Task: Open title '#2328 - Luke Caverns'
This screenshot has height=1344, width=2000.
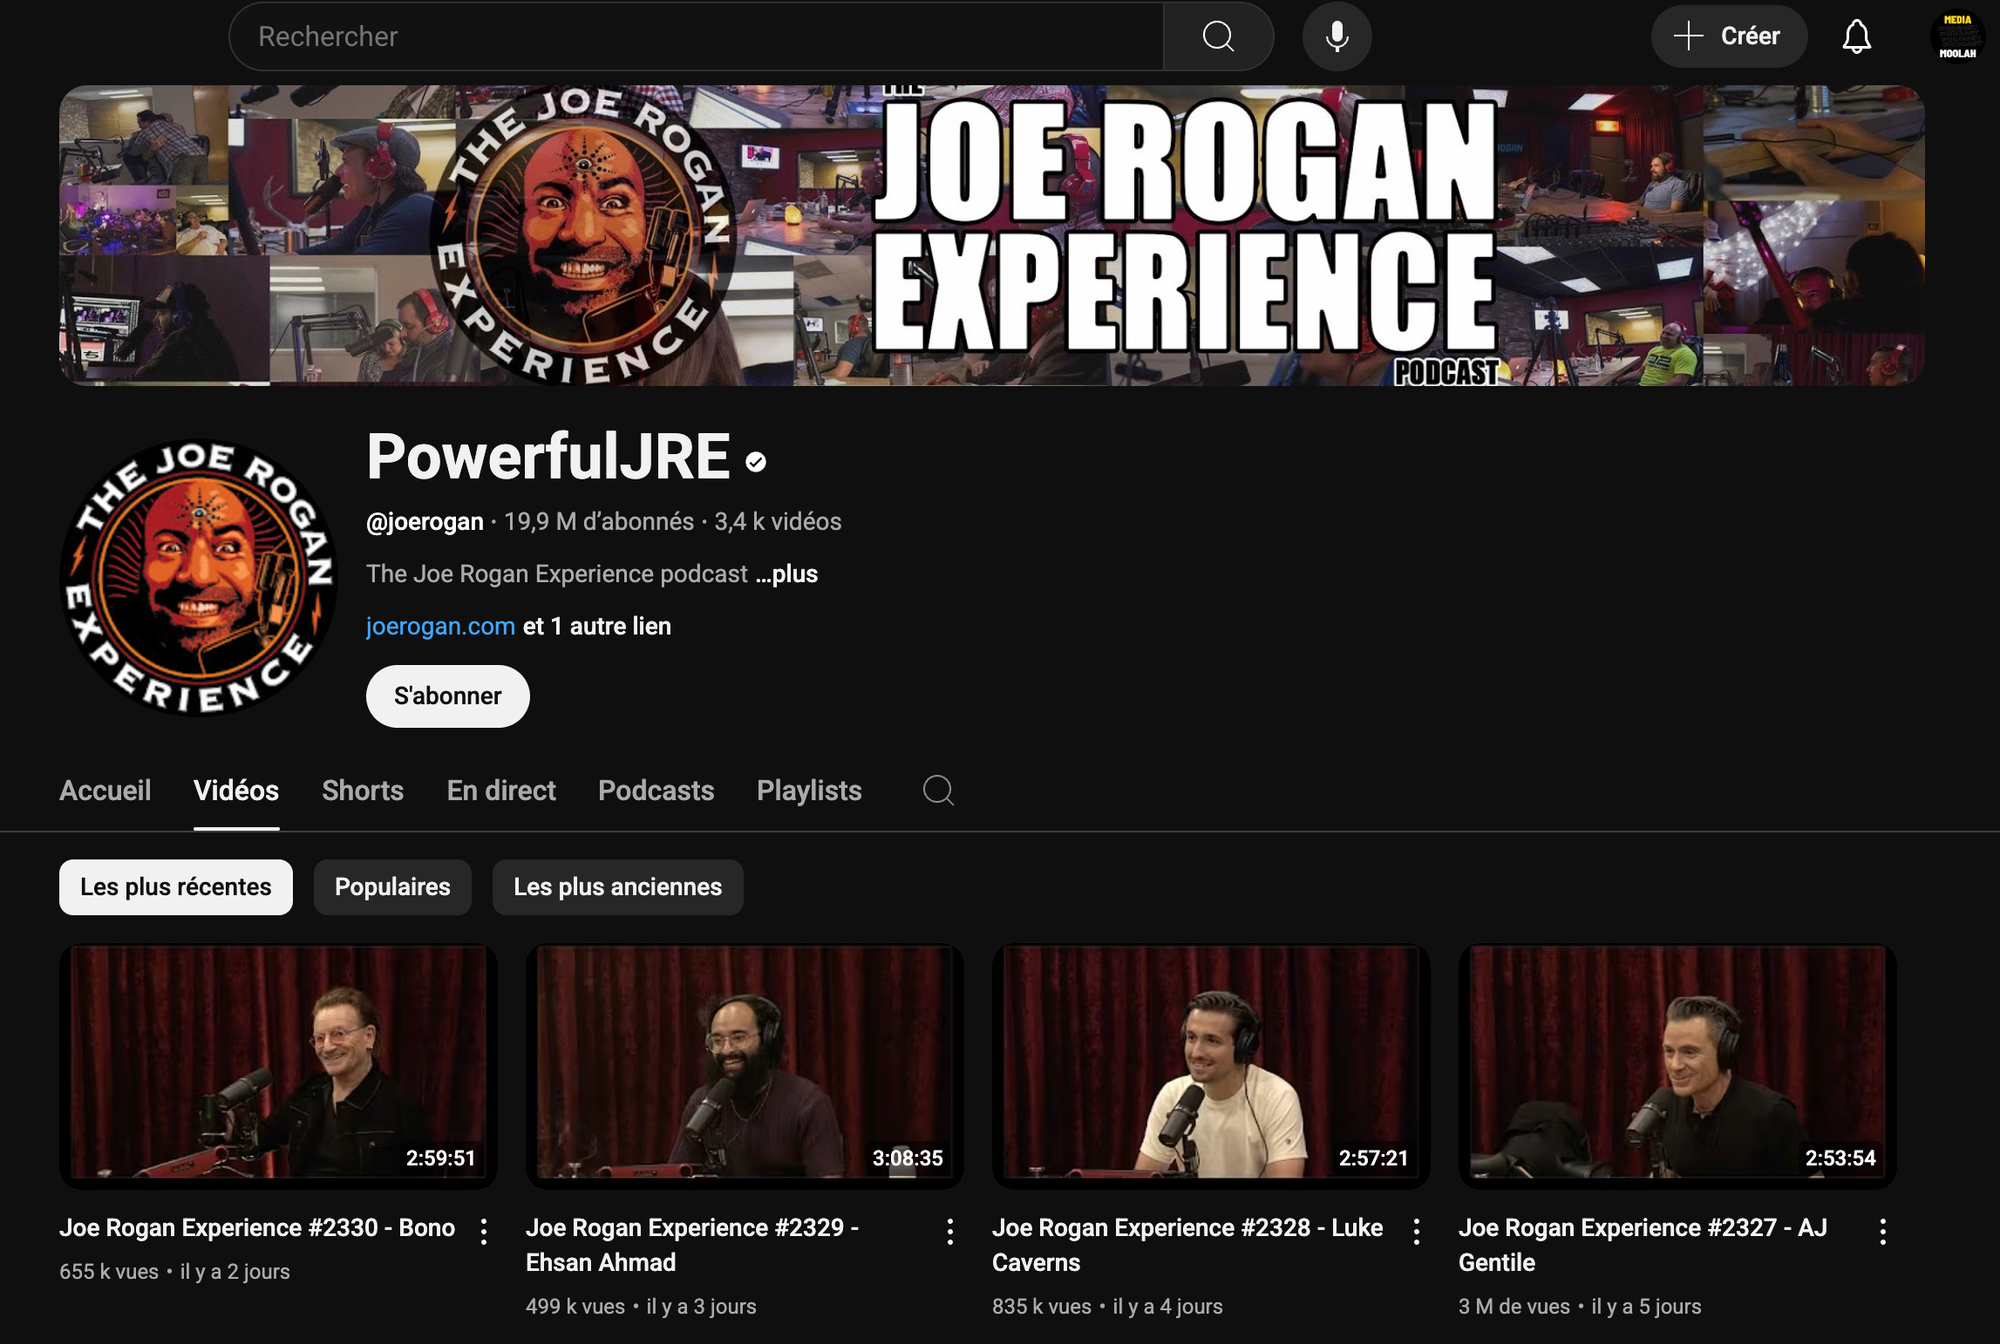Action: point(1187,1245)
